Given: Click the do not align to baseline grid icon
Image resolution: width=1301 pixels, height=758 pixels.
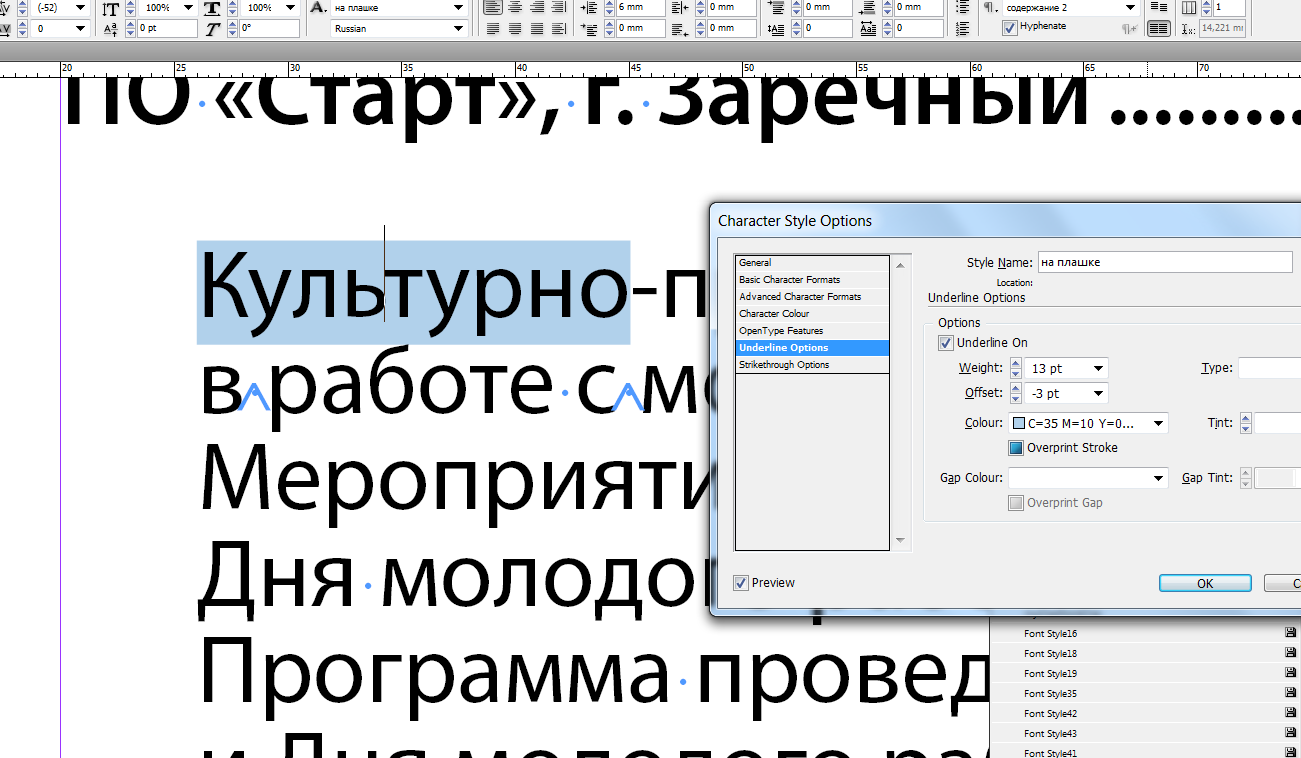Looking at the screenshot, I should [x=1159, y=7].
